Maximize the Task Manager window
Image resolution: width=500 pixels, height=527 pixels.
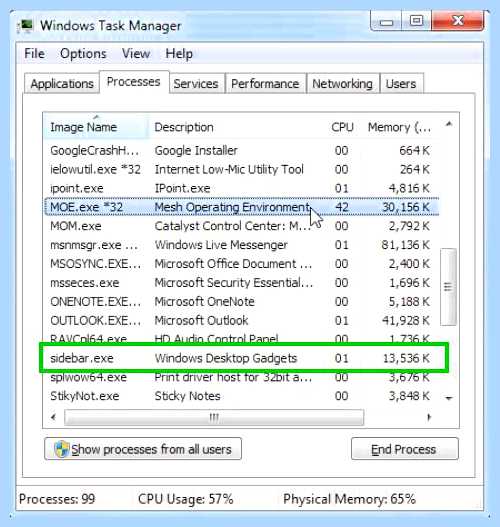(416, 22)
